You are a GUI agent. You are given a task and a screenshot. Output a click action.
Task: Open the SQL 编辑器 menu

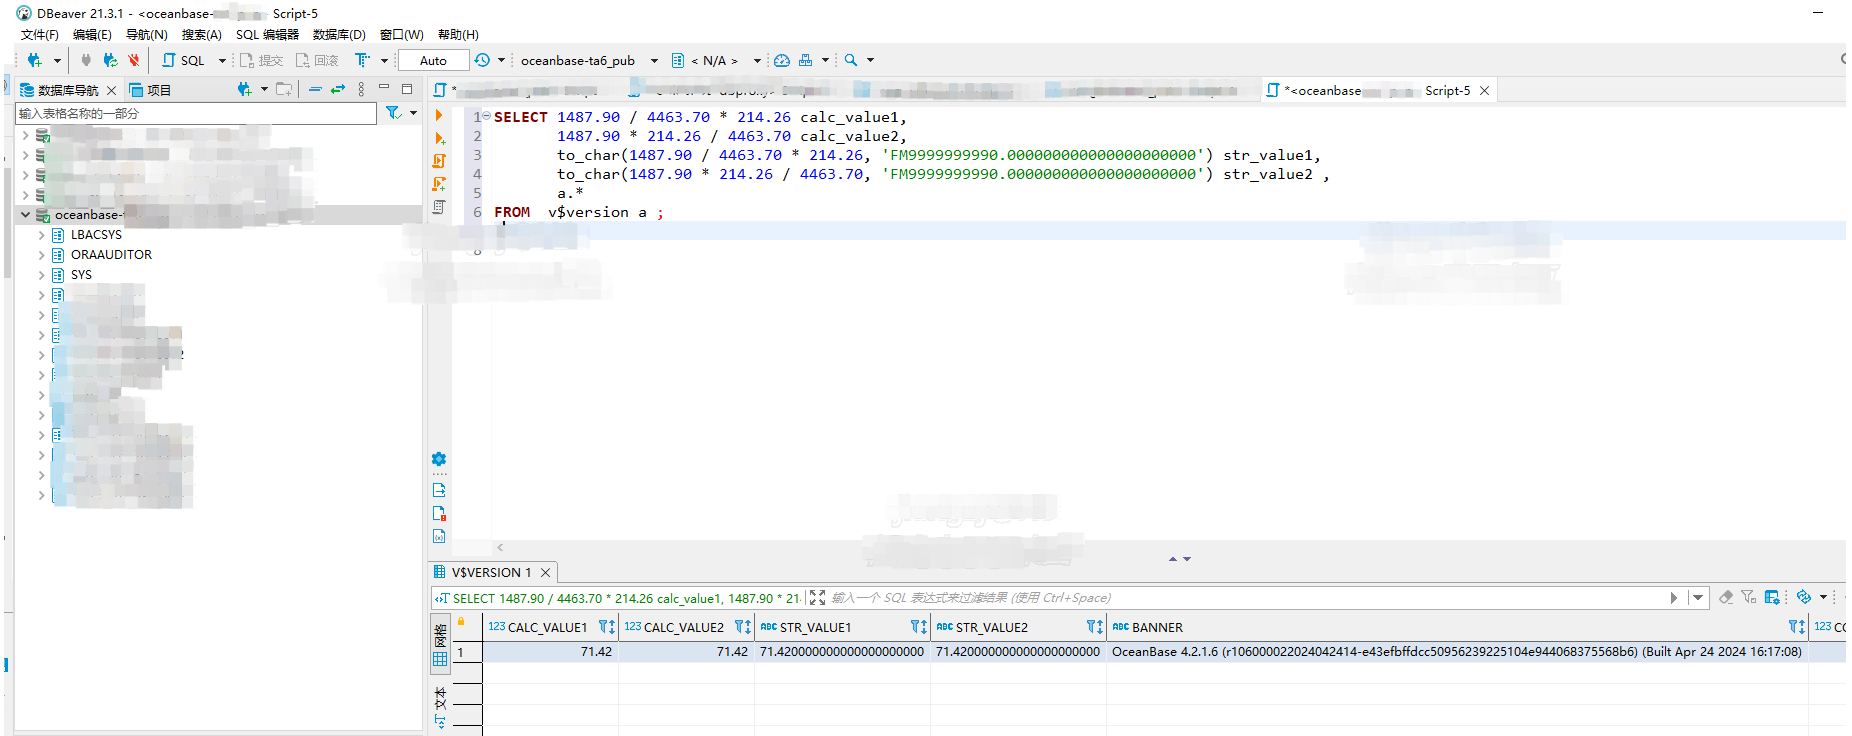267,35
